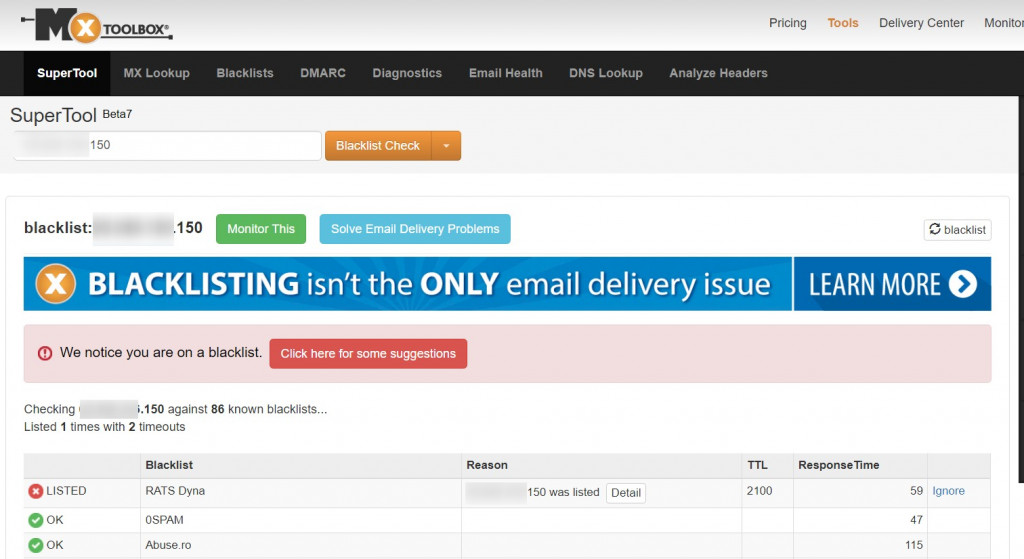Click the RATS Dyna blacklist name
1024x559 pixels.
click(175, 491)
